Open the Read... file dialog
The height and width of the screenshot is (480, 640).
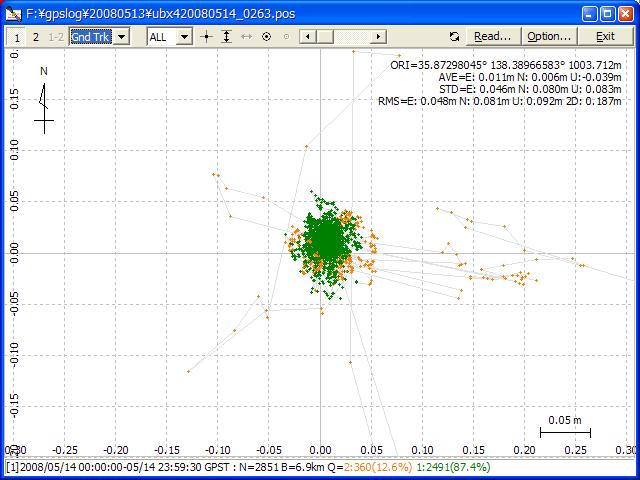(x=492, y=36)
